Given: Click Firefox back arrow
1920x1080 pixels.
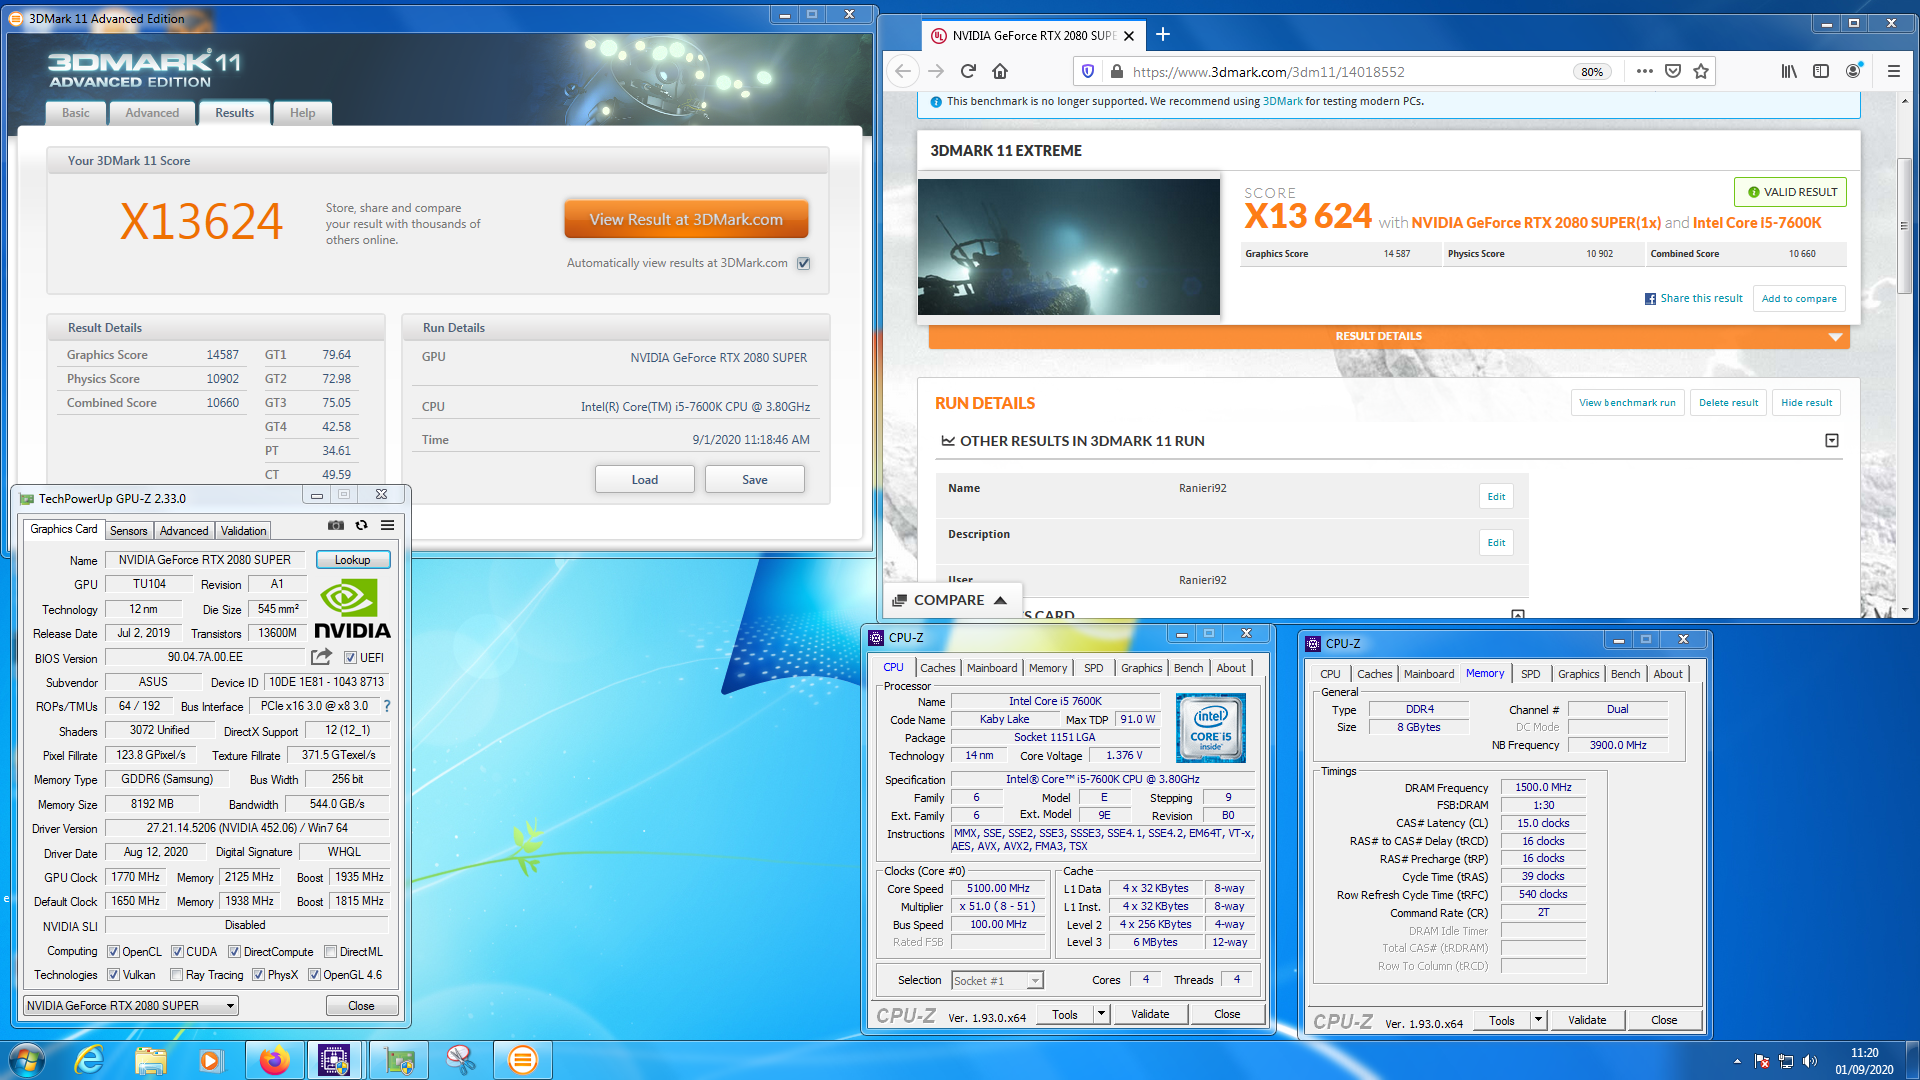Looking at the screenshot, I should tap(903, 71).
